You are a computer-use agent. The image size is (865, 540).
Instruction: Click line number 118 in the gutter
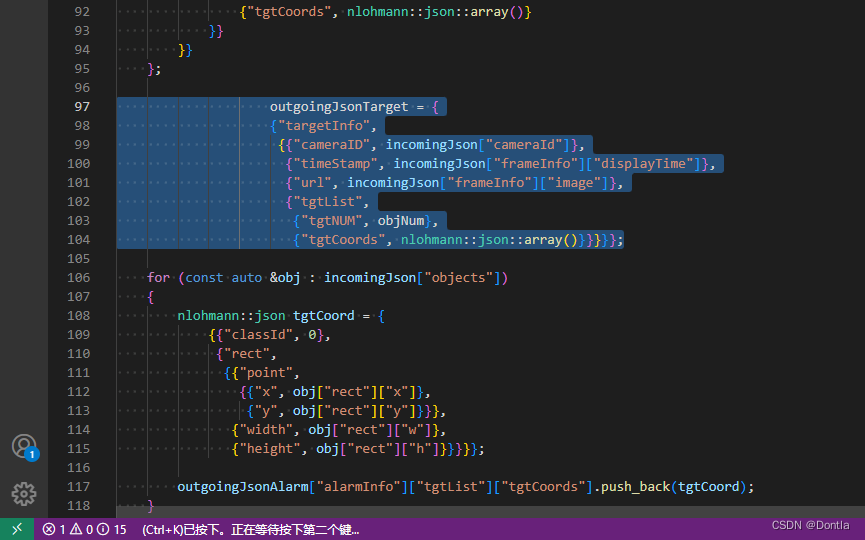pos(78,505)
